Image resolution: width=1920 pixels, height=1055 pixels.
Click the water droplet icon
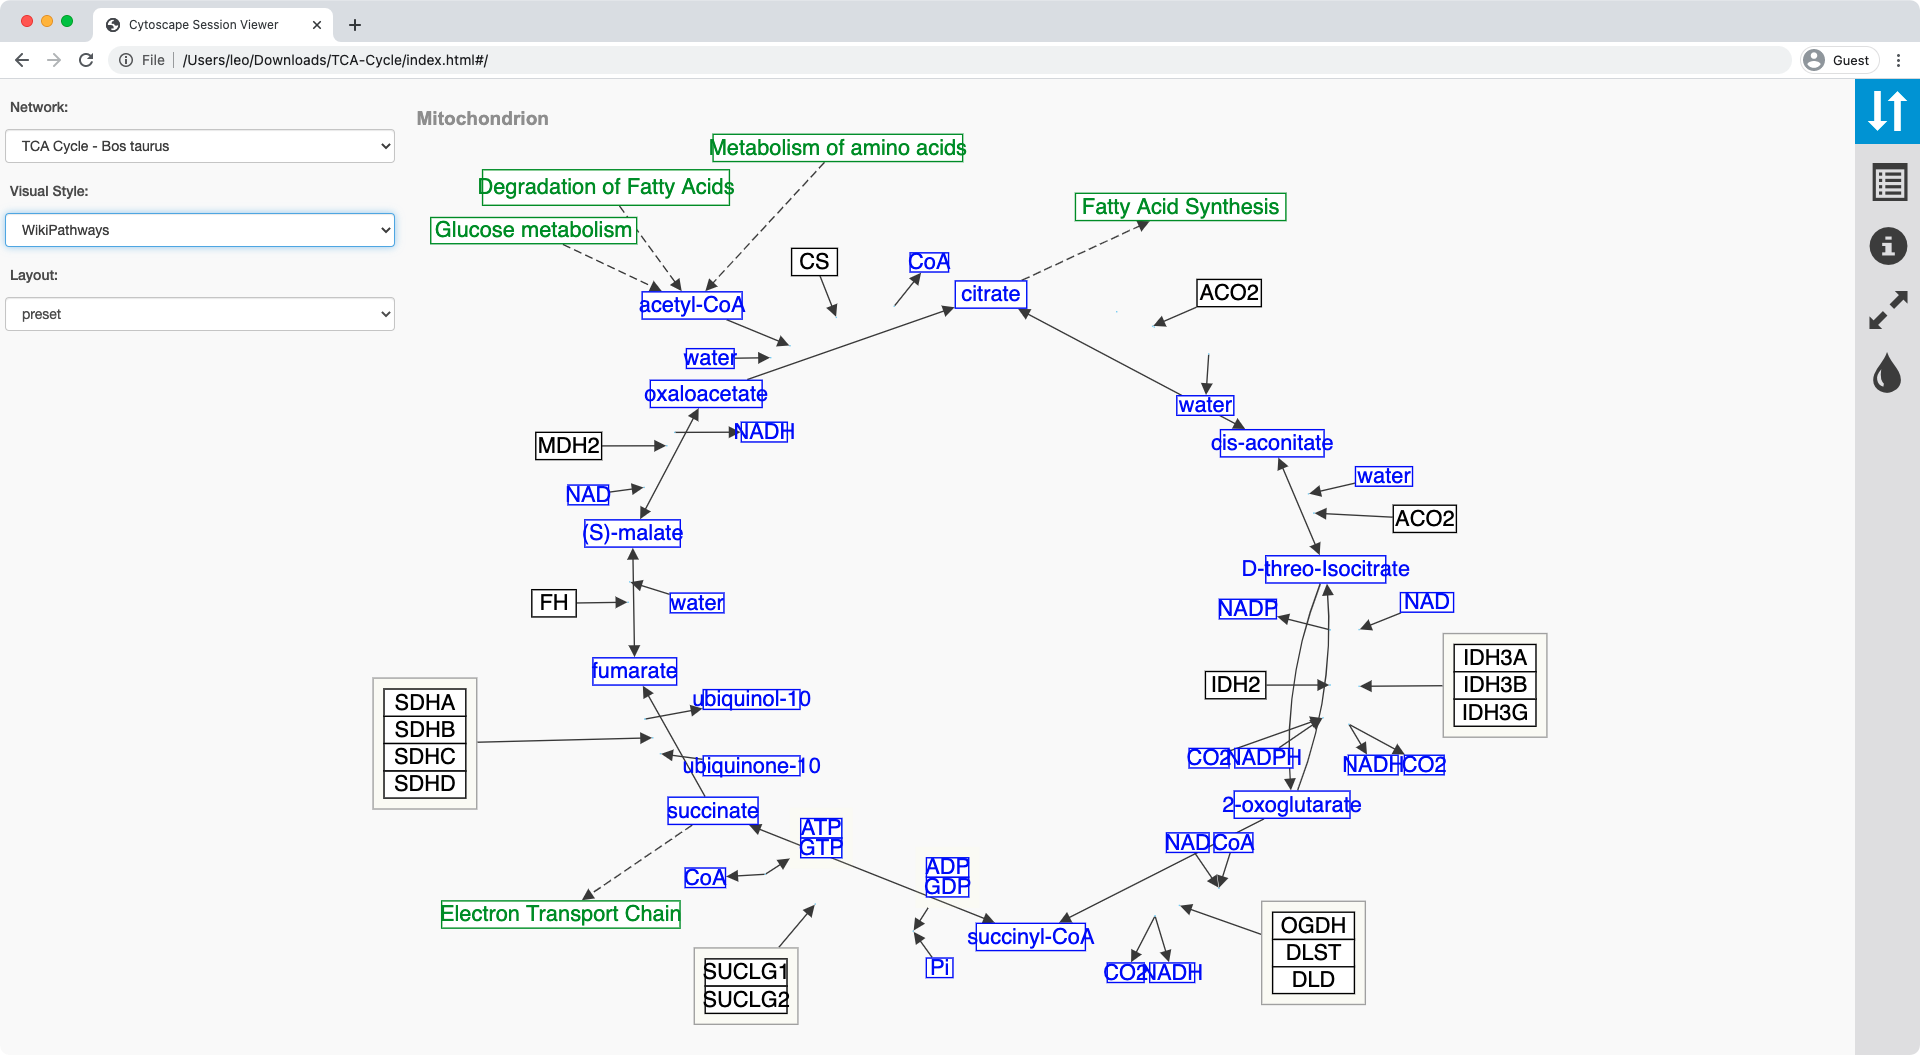pyautogui.click(x=1887, y=374)
